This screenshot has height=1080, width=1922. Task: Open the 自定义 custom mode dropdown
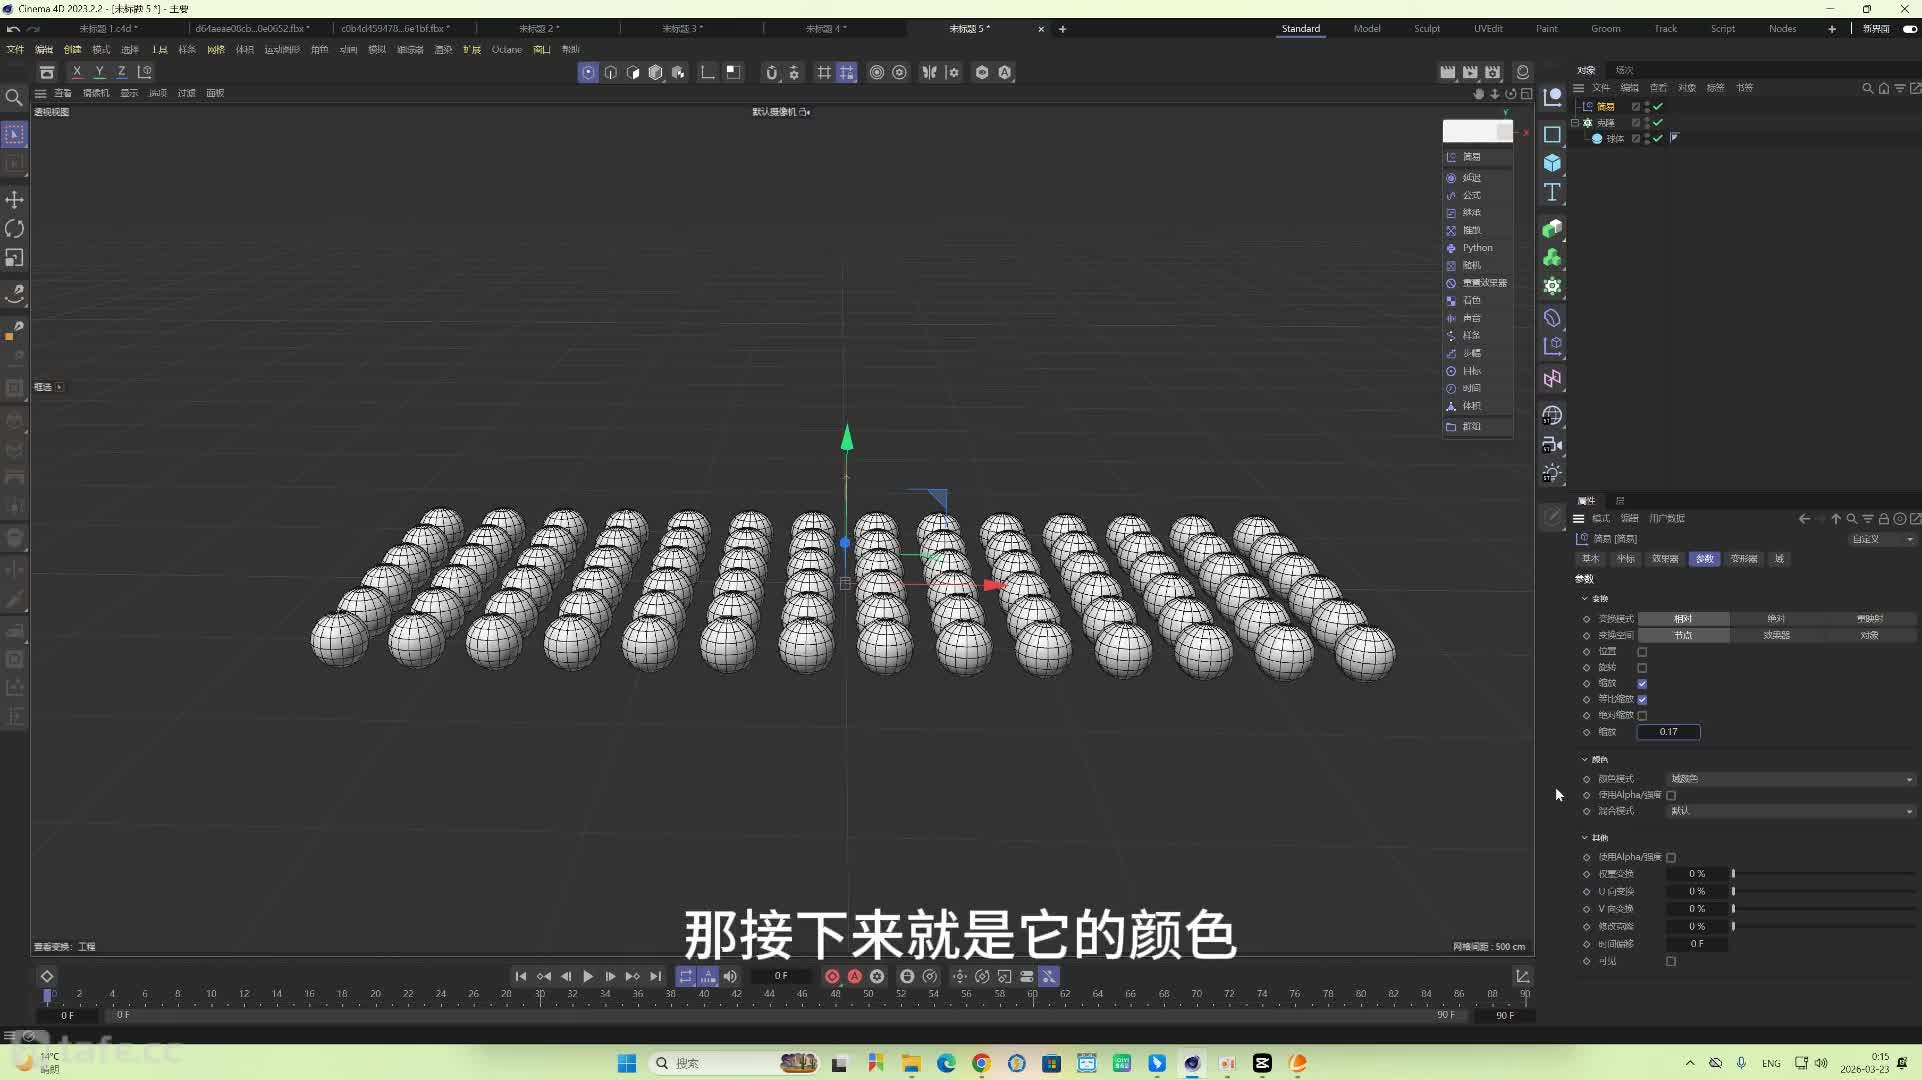(1882, 539)
